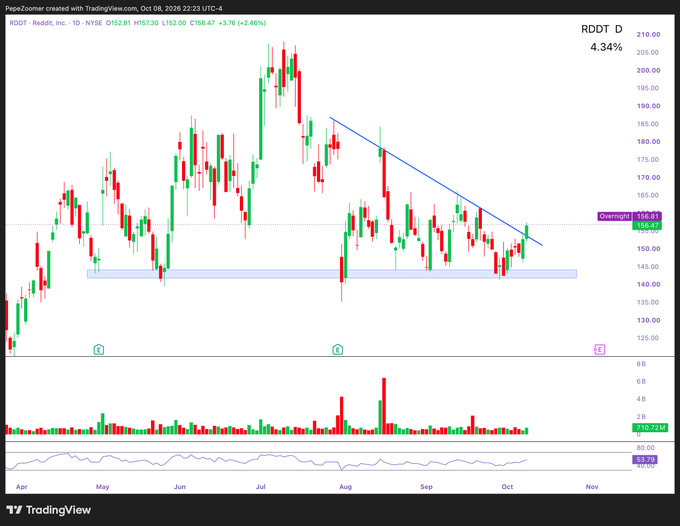Click the 140.00 price axis label
This screenshot has height=526, width=680.
pos(648,284)
